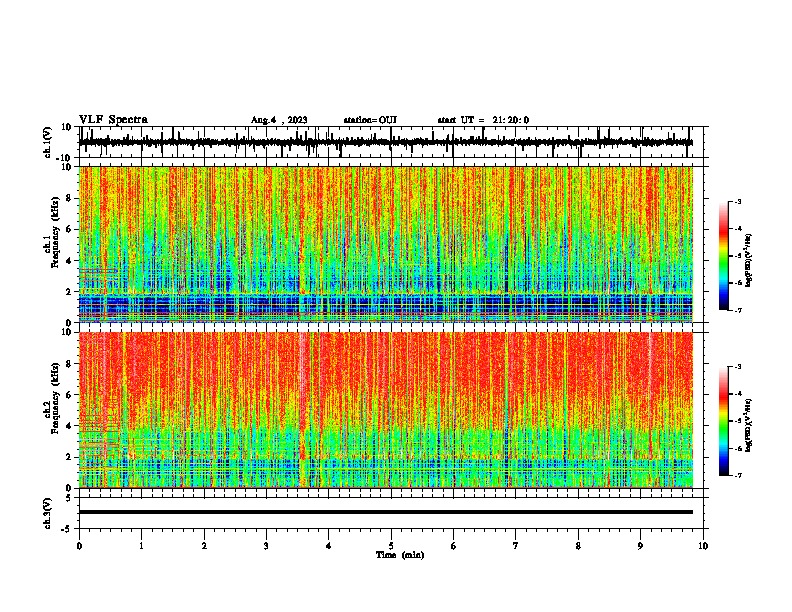
Task: Click the "ch.3(V)" axis label
Action: click(x=48, y=513)
